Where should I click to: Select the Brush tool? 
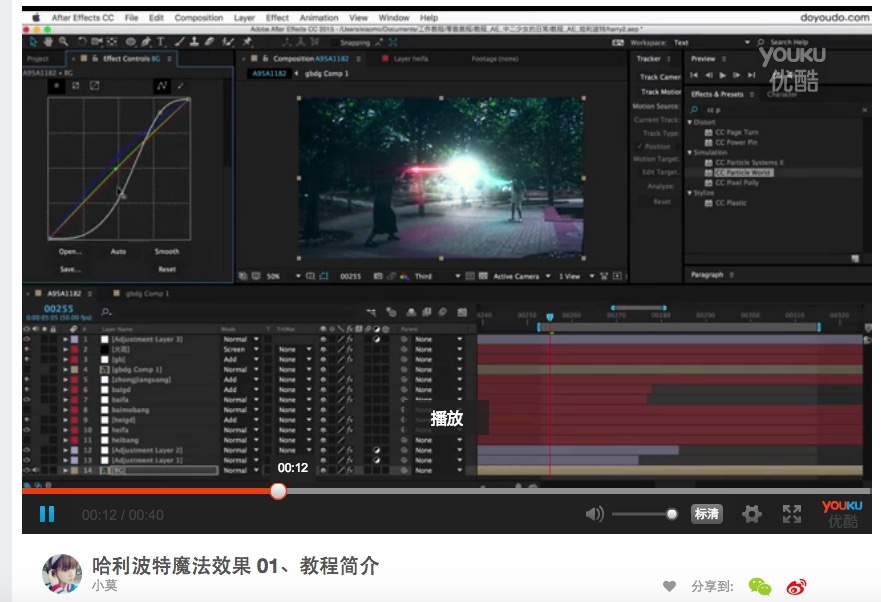click(x=179, y=42)
